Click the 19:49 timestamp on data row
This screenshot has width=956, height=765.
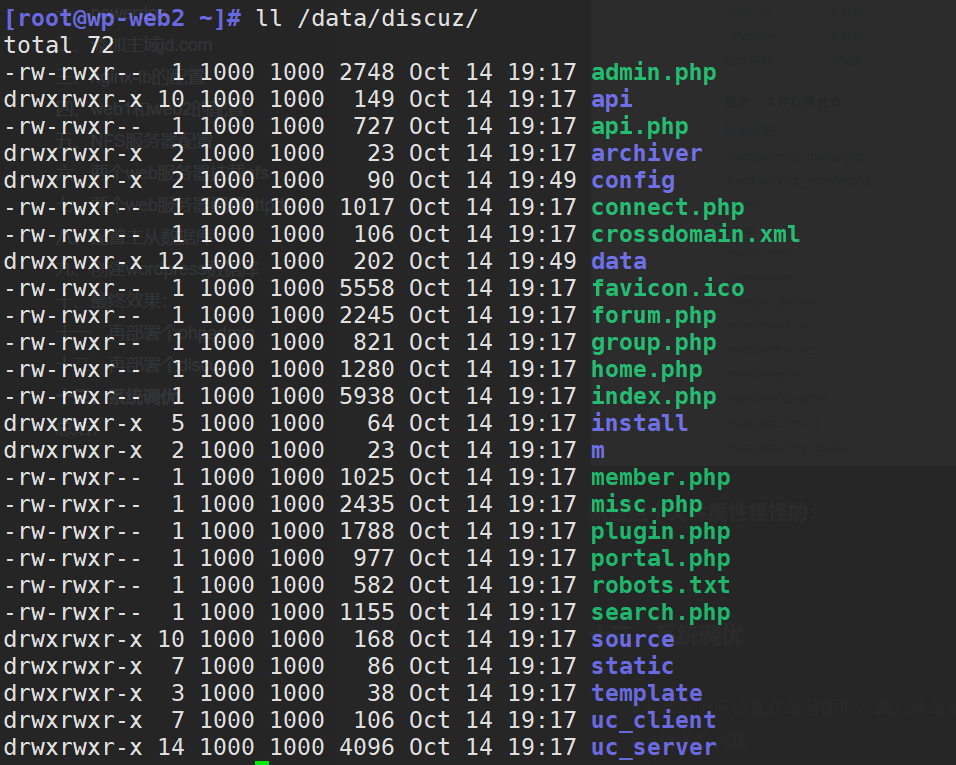542,262
